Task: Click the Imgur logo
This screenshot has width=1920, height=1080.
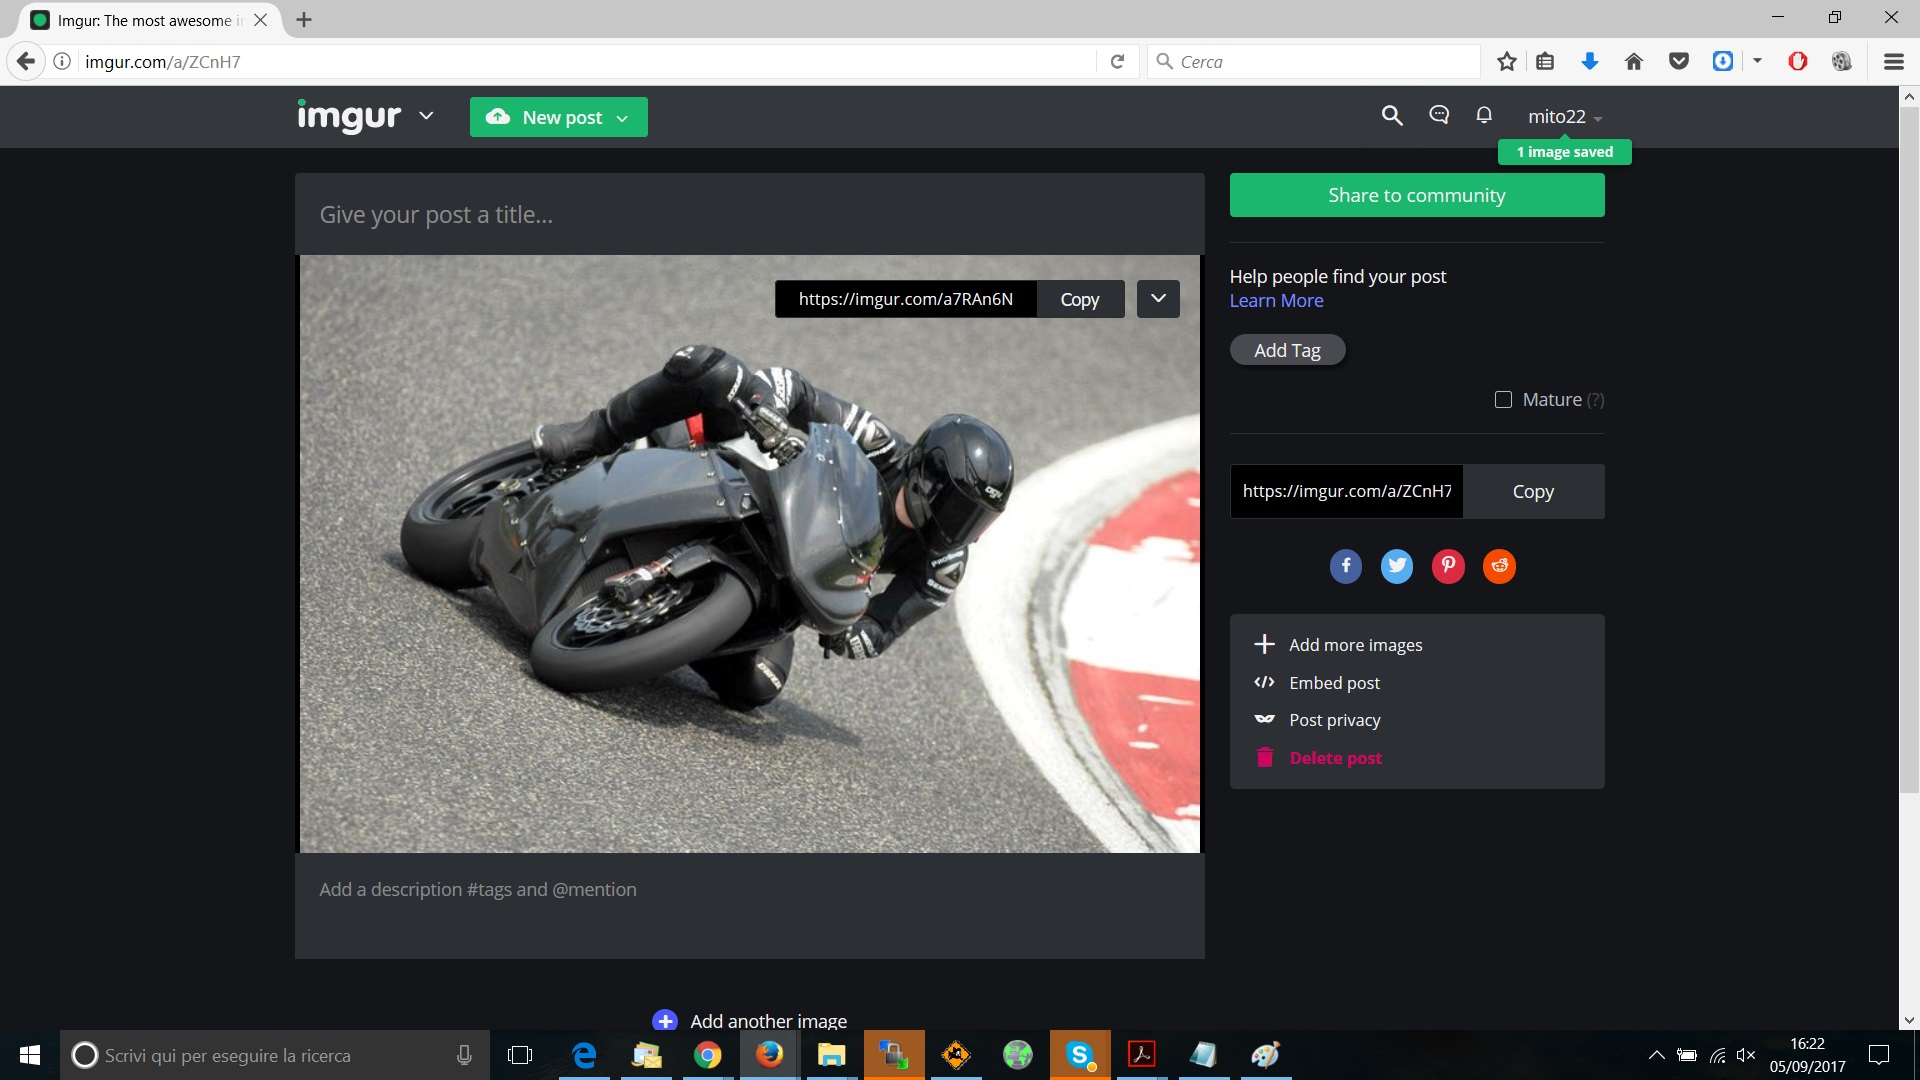Action: [x=349, y=116]
